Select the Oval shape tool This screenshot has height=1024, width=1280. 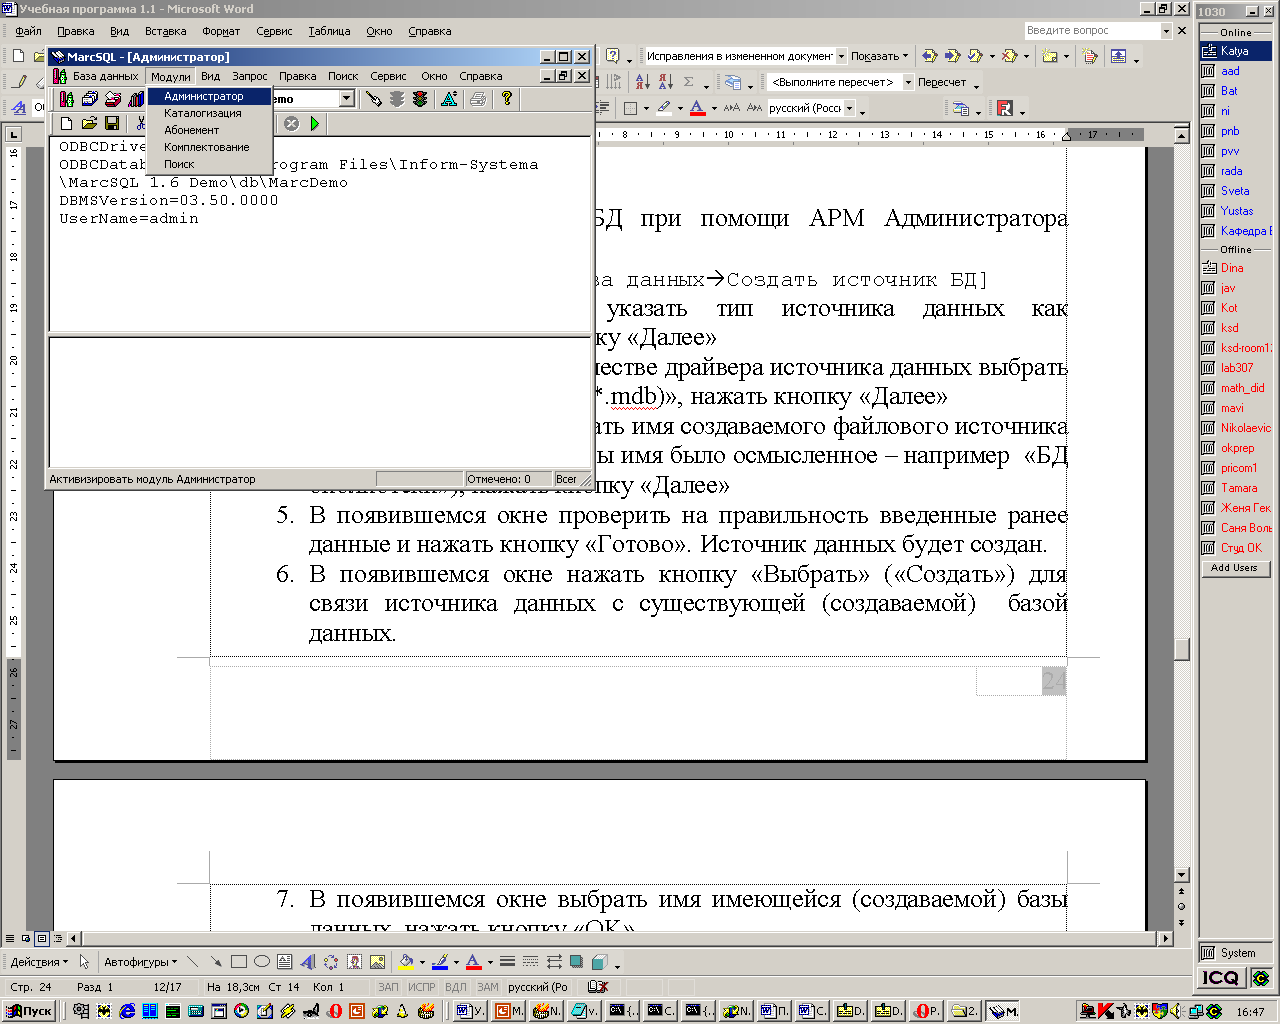coord(261,962)
